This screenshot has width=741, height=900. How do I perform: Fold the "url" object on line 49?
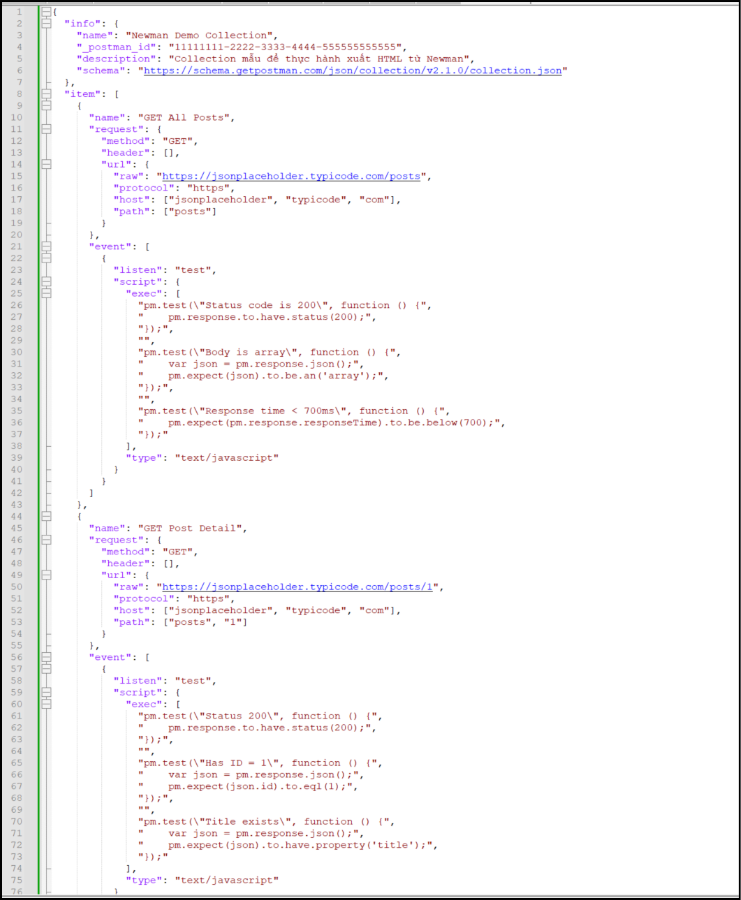pyautogui.click(x=46, y=575)
